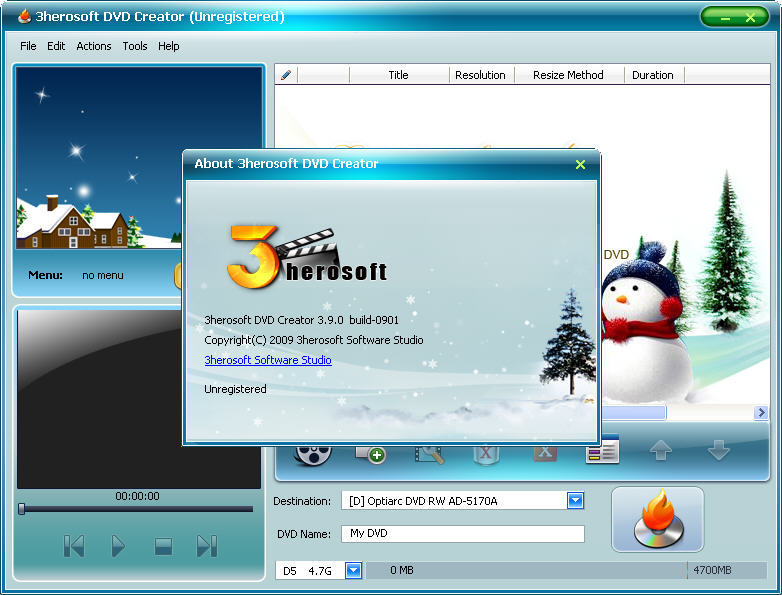Click the 3herosoft logo in About dialog
The image size is (782, 595).
307,256
